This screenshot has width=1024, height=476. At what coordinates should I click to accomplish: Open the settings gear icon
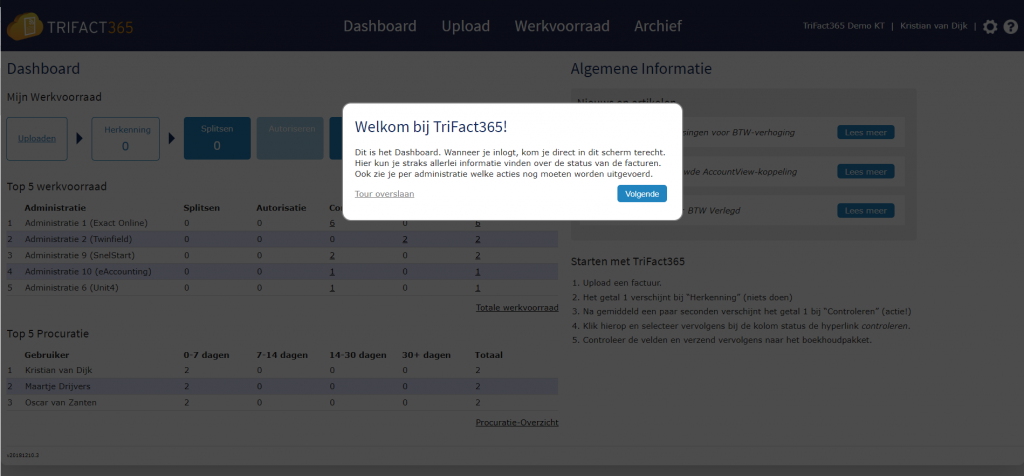pos(990,27)
